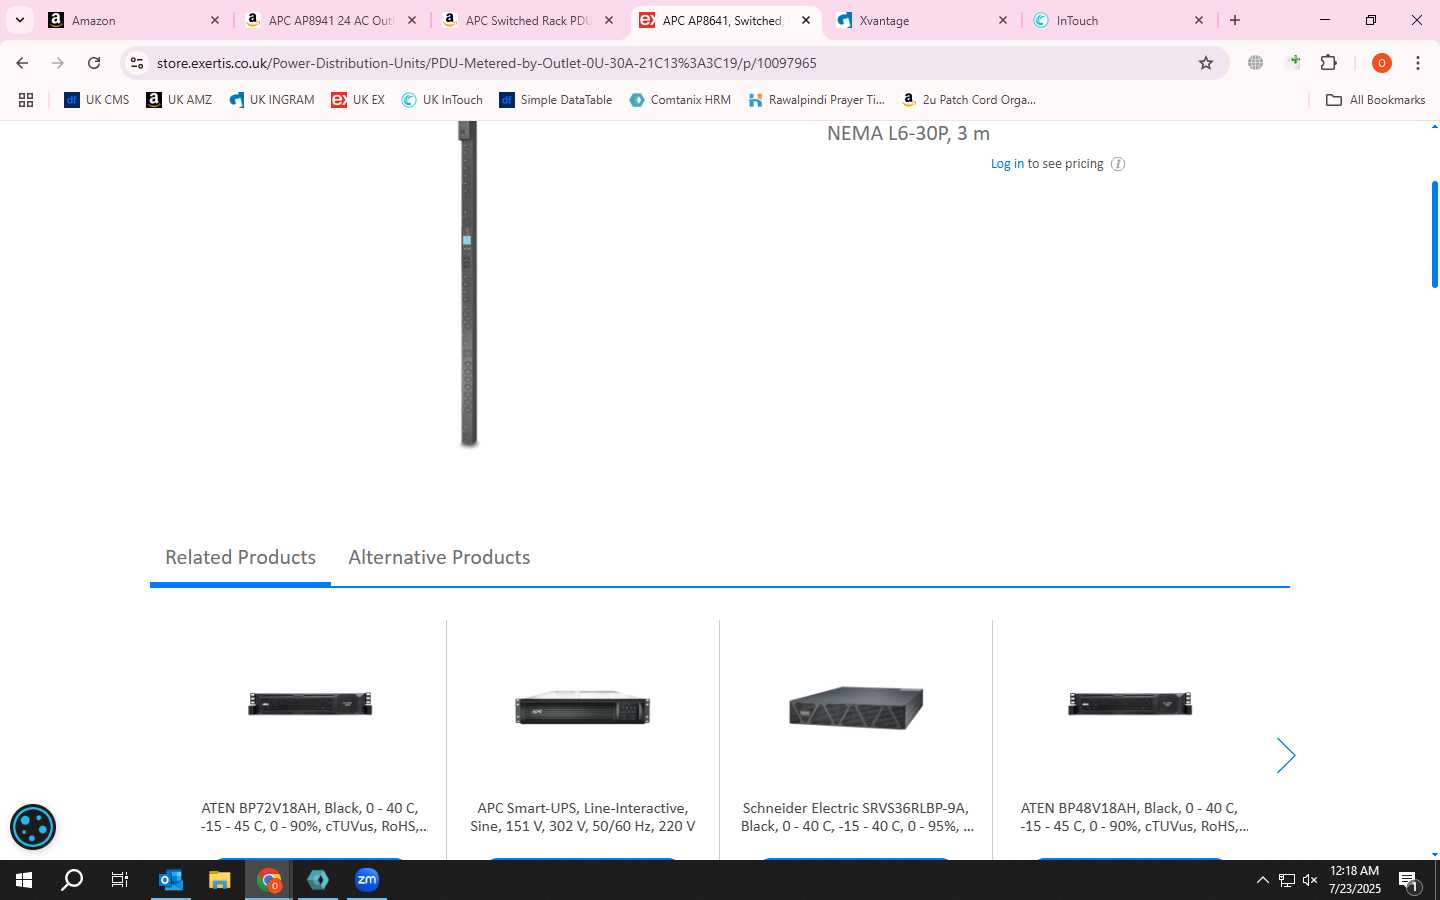
Task: Close the InTouch tab
Action: coord(1199,20)
